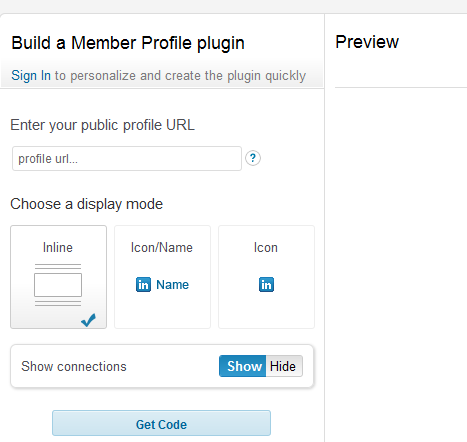Click the Enter your public profile URL label

(103, 126)
